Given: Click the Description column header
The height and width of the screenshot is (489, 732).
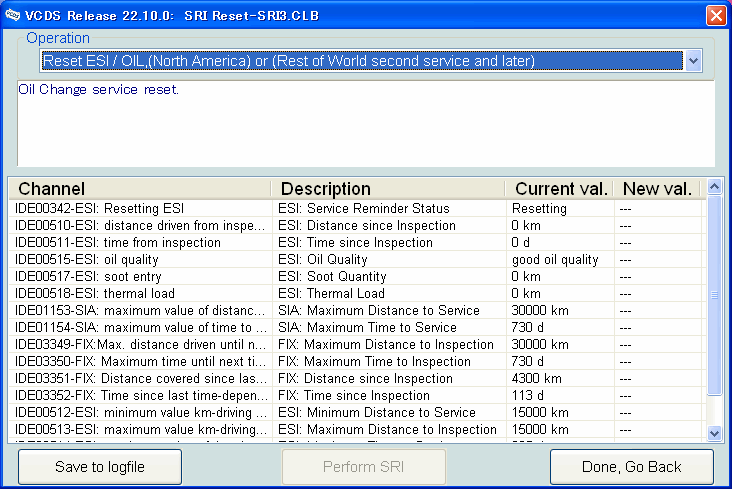Looking at the screenshot, I should [389, 189].
